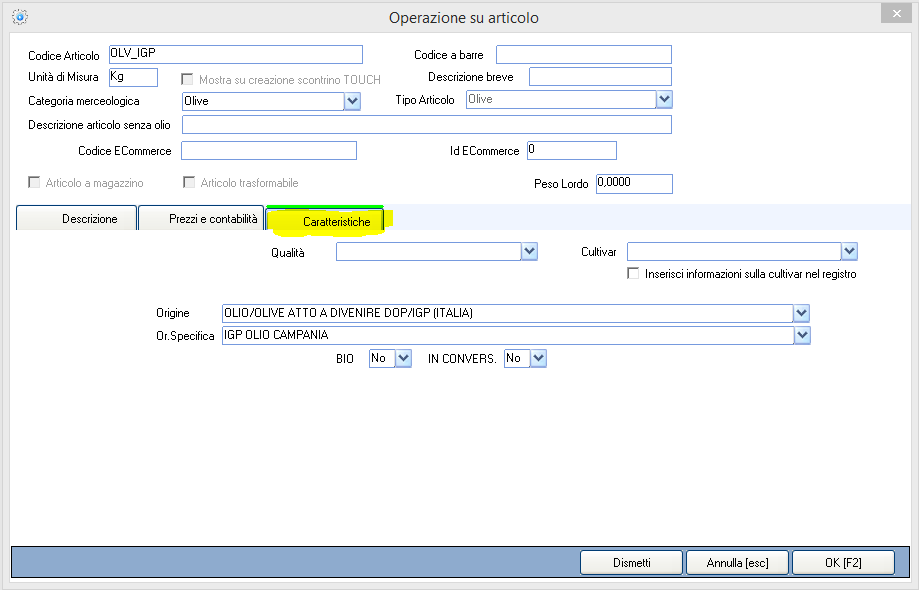Screen dimensions: 919x590
Task: Click the Dismetti button
Action: [x=631, y=562]
